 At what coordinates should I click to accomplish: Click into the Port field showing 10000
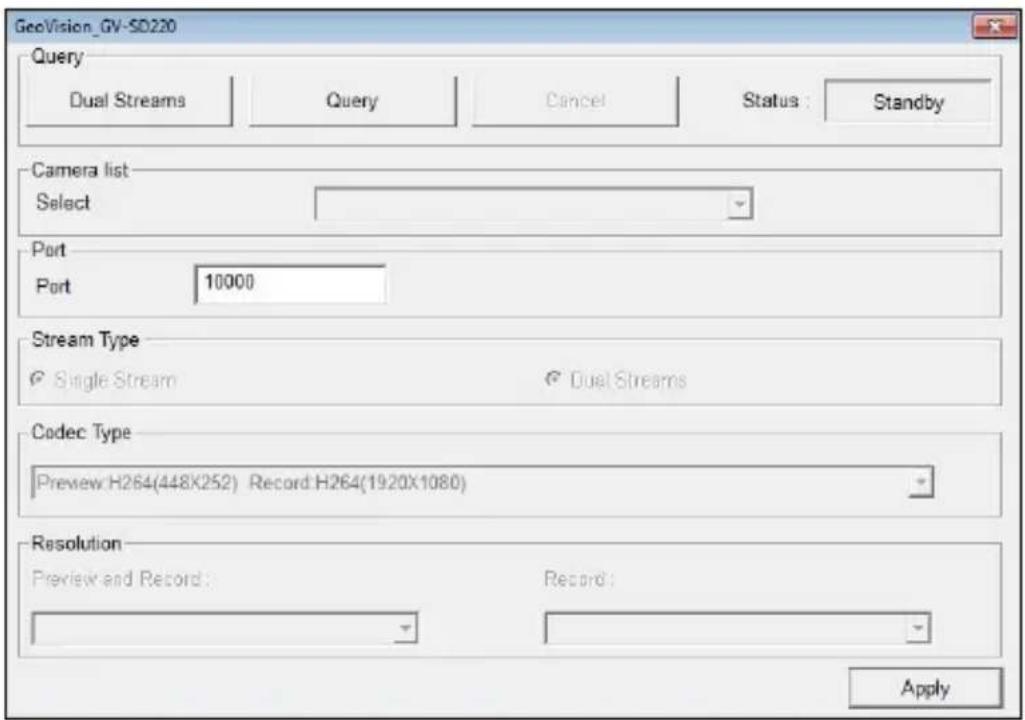click(290, 284)
